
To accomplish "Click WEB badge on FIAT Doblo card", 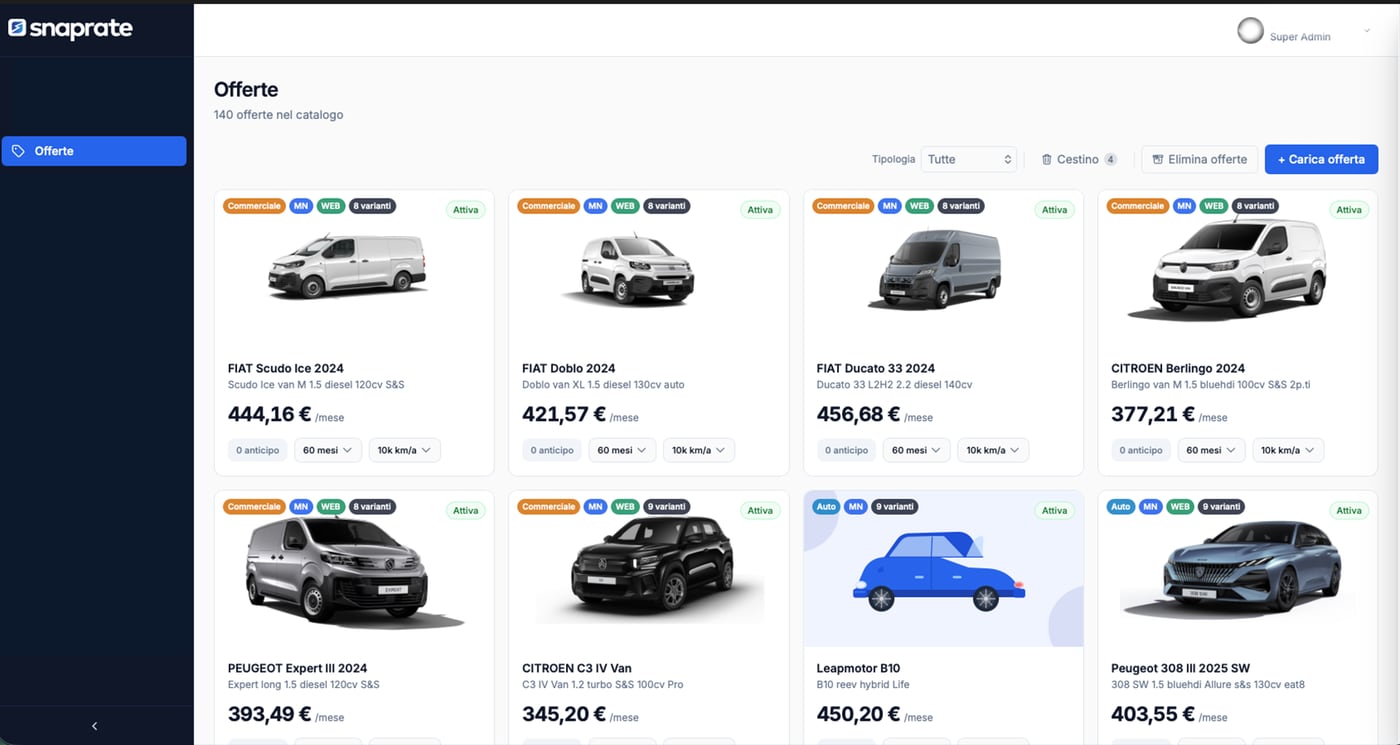I will point(625,206).
